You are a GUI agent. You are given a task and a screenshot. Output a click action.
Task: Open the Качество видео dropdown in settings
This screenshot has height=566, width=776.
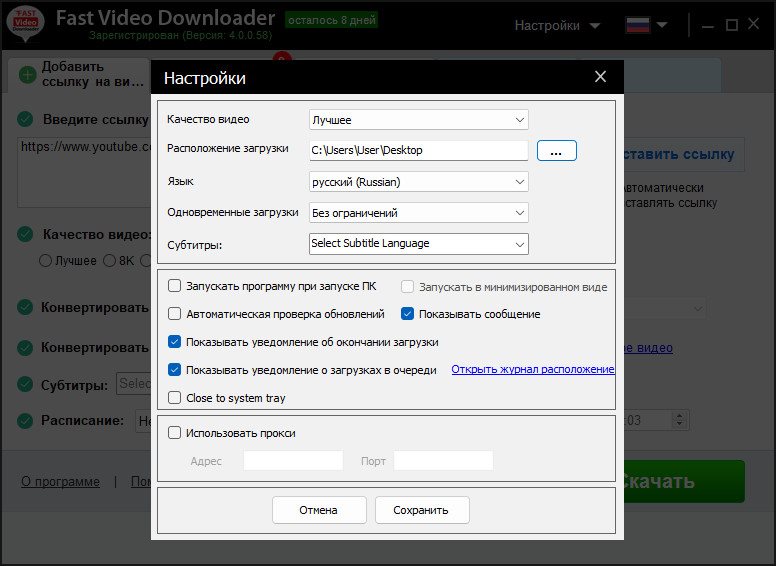(419, 120)
